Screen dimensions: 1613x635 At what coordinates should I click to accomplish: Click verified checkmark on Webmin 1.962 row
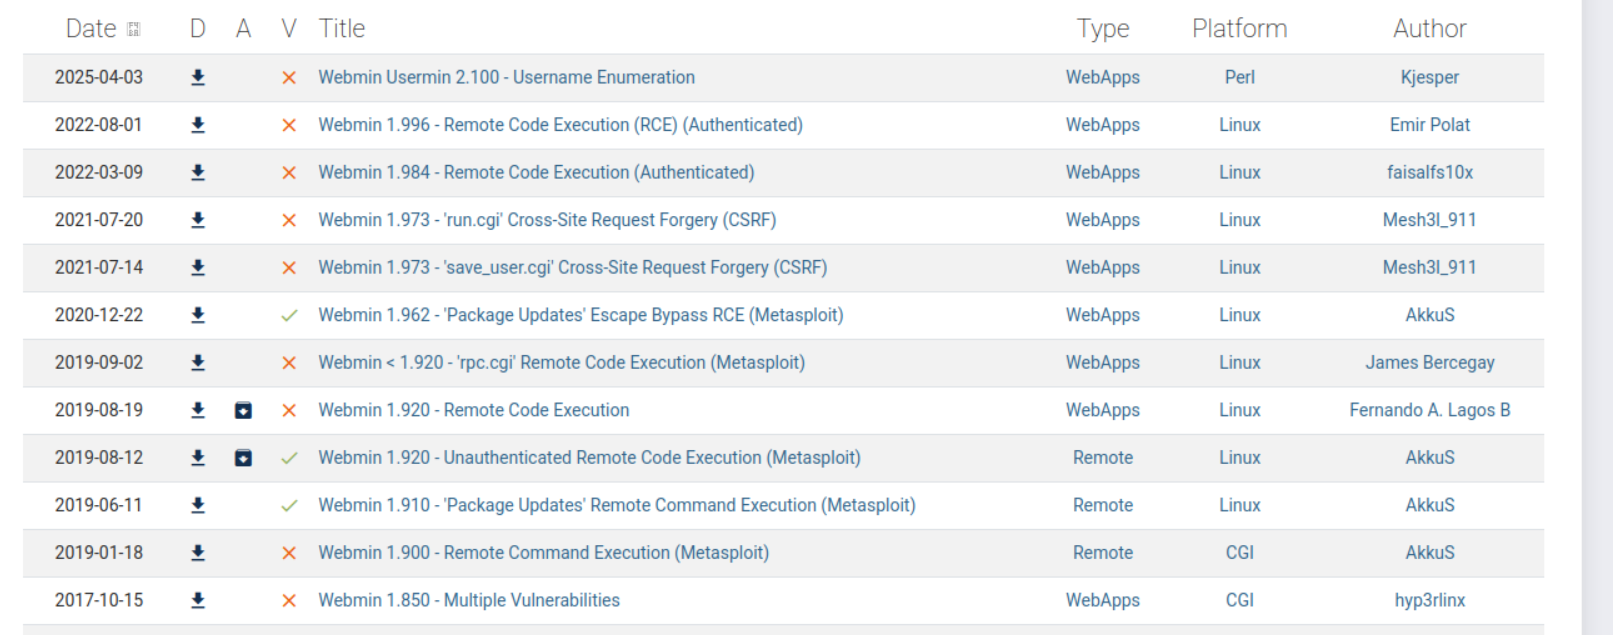(x=289, y=315)
